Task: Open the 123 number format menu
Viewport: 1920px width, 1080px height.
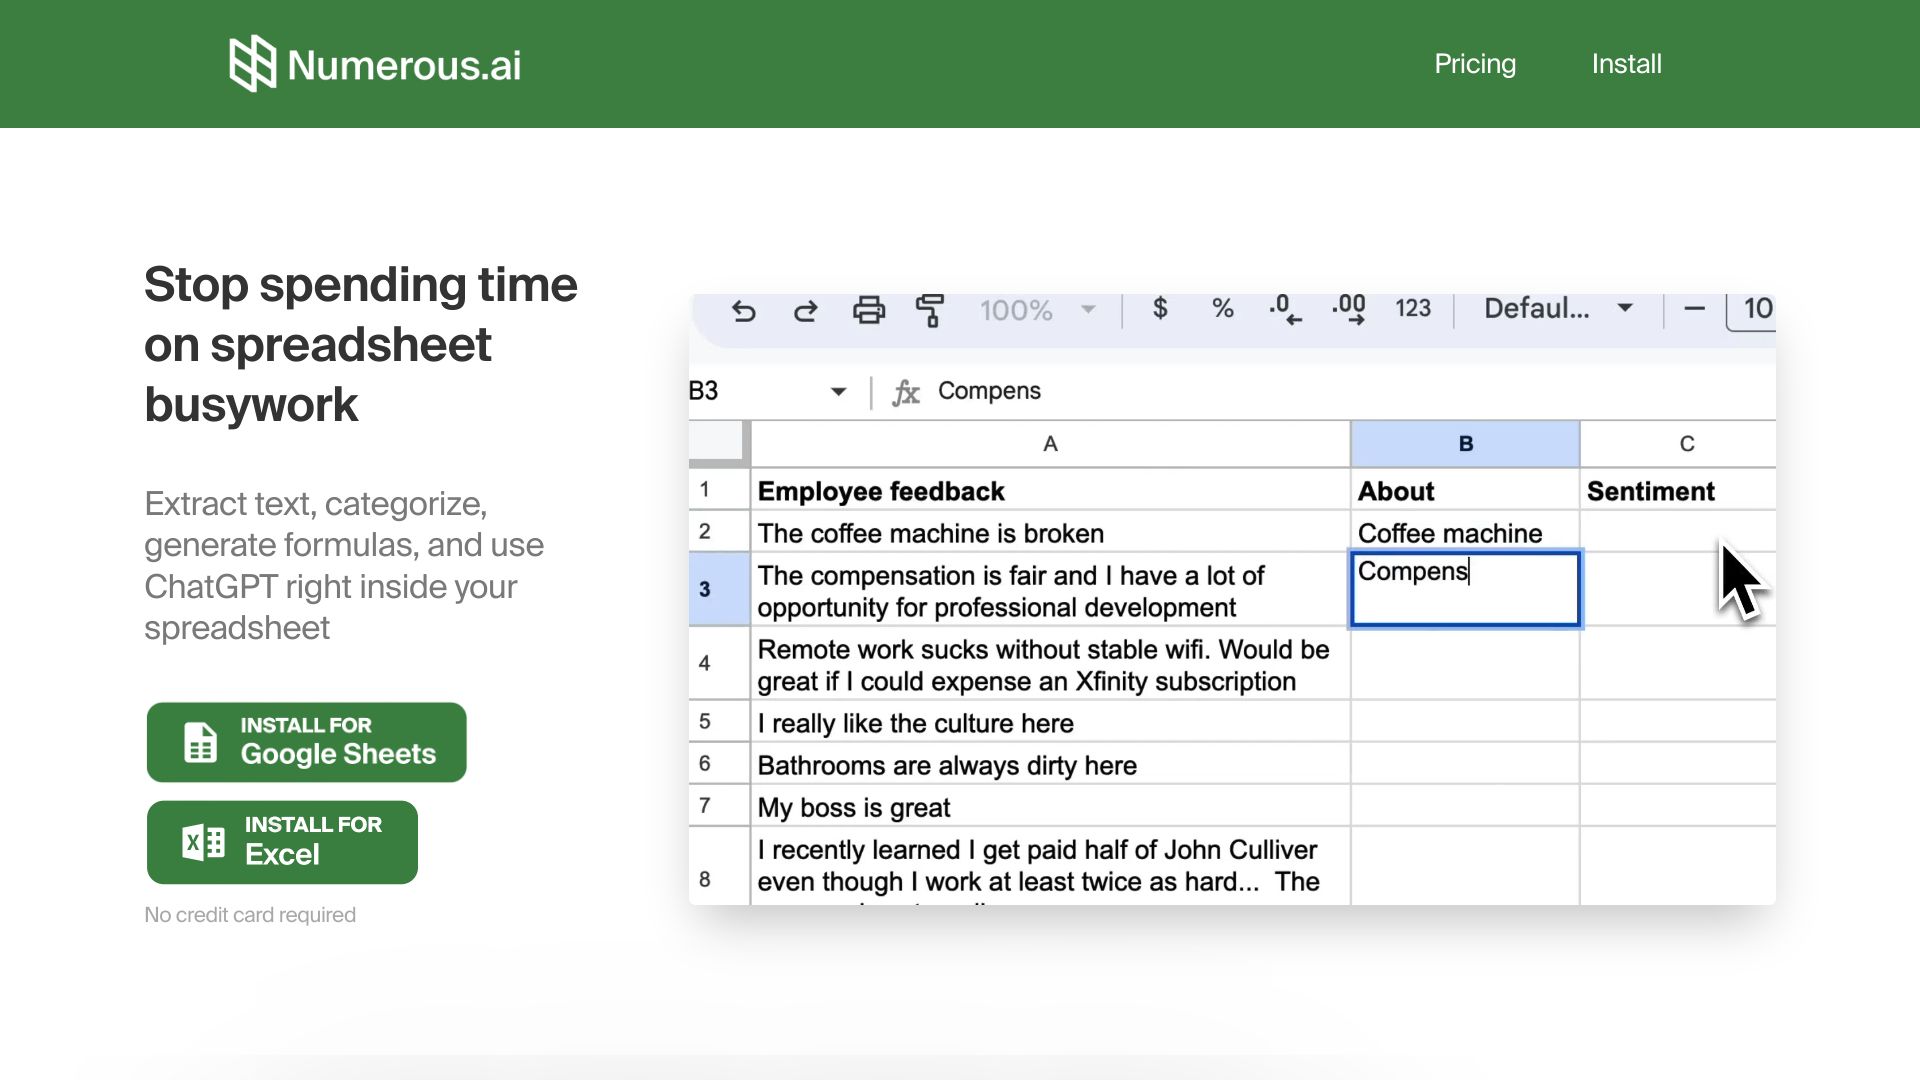Action: click(1413, 308)
